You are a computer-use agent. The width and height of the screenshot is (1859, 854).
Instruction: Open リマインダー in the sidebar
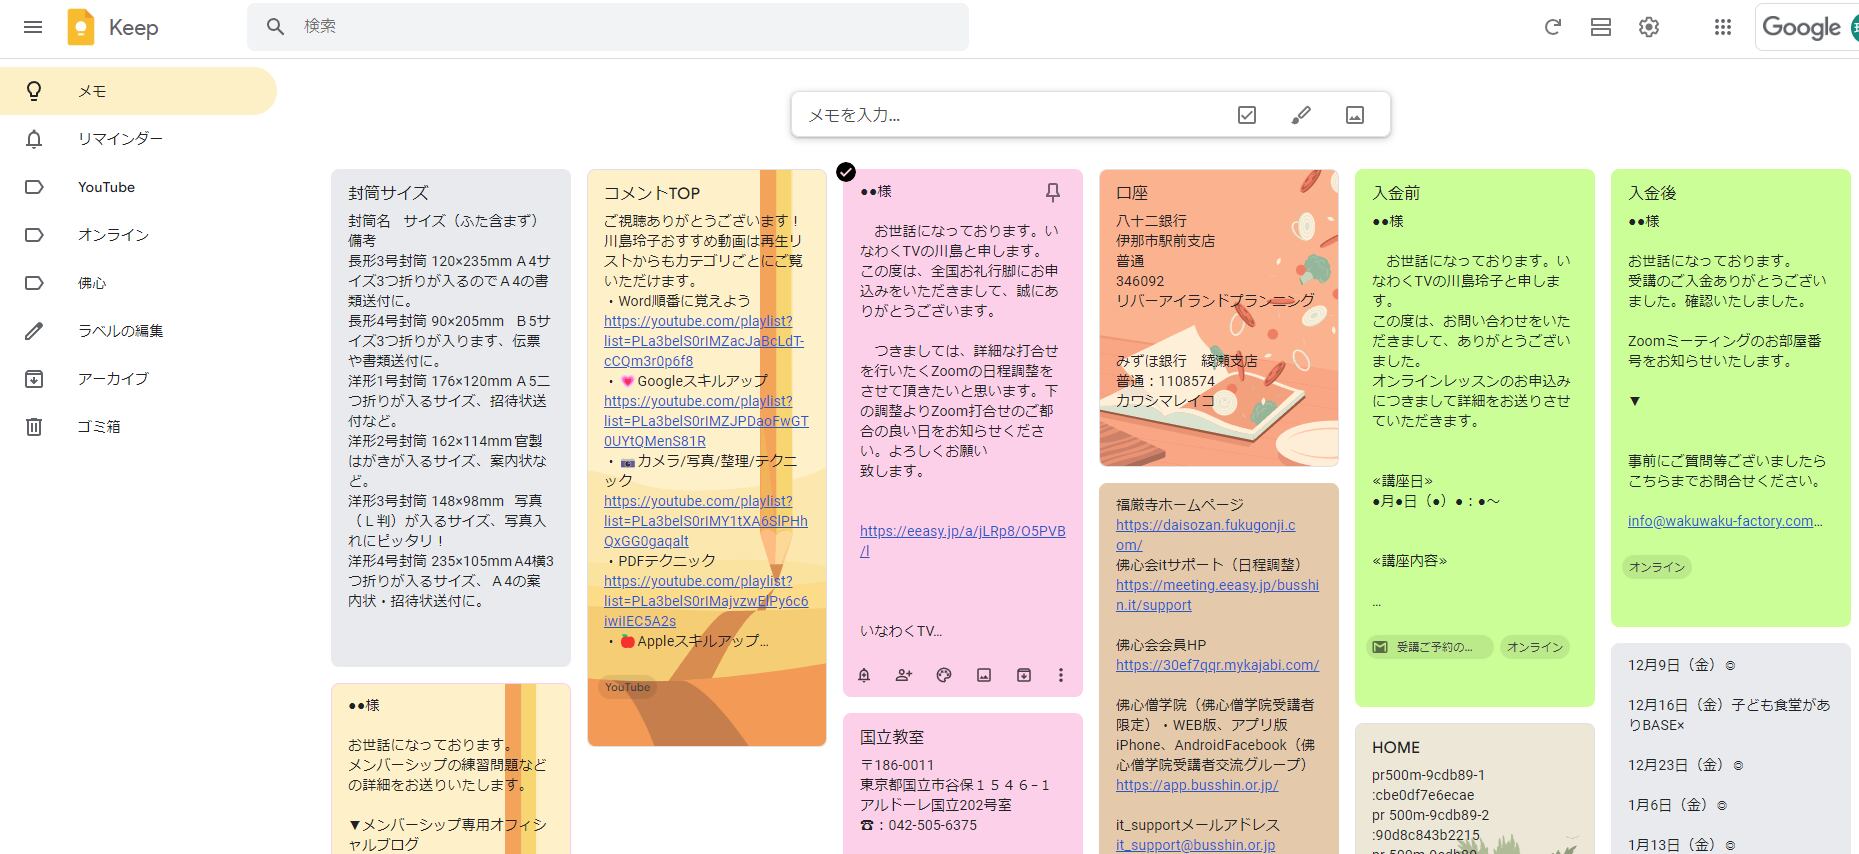point(120,139)
